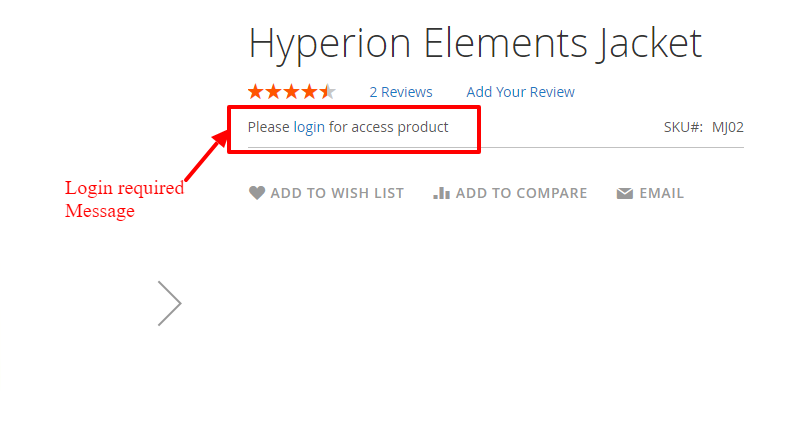Follow the login link in the message

[309, 127]
